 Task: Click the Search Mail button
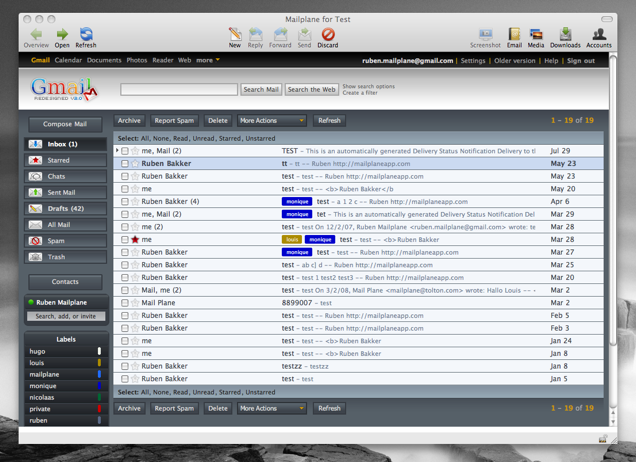pyautogui.click(x=261, y=90)
